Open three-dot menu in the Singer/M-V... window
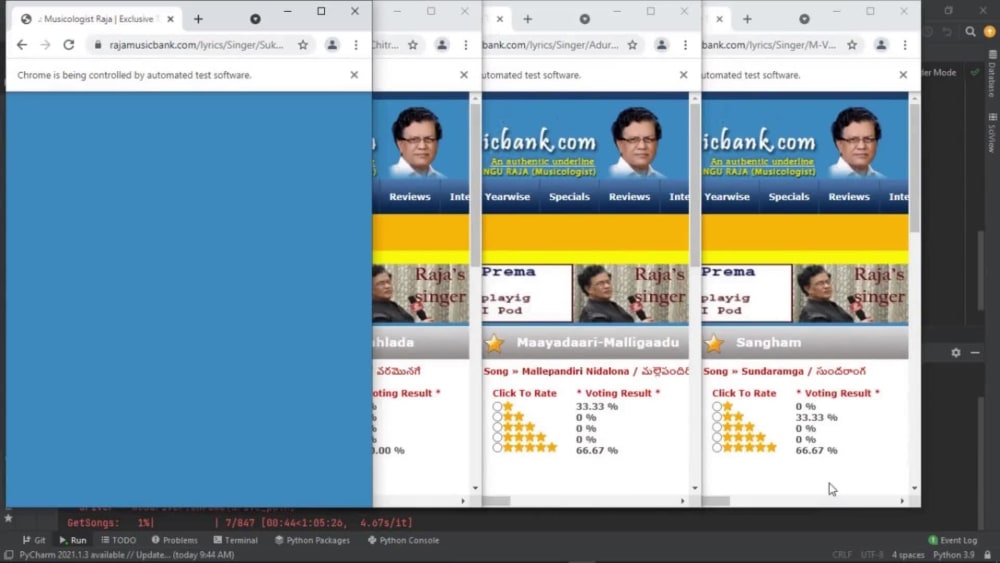Image resolution: width=1000 pixels, height=563 pixels. pos(905,45)
